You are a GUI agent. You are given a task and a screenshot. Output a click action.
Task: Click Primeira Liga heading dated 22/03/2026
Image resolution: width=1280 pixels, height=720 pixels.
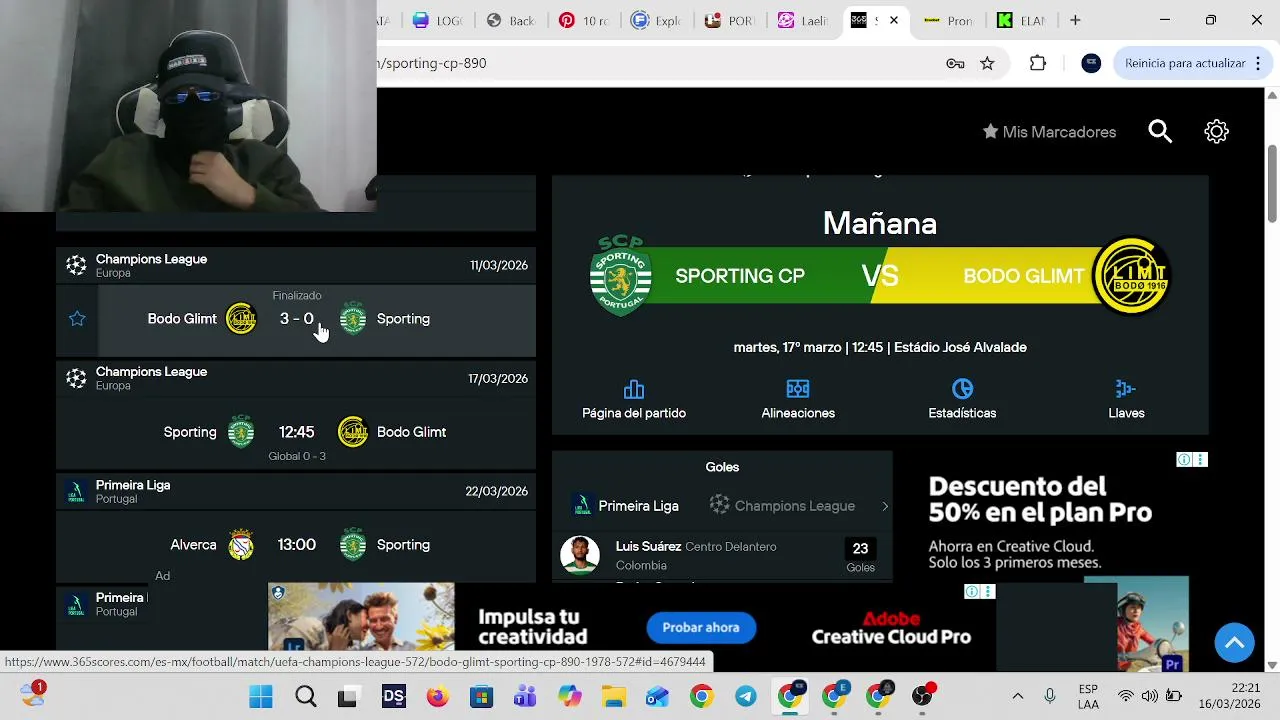point(133,485)
